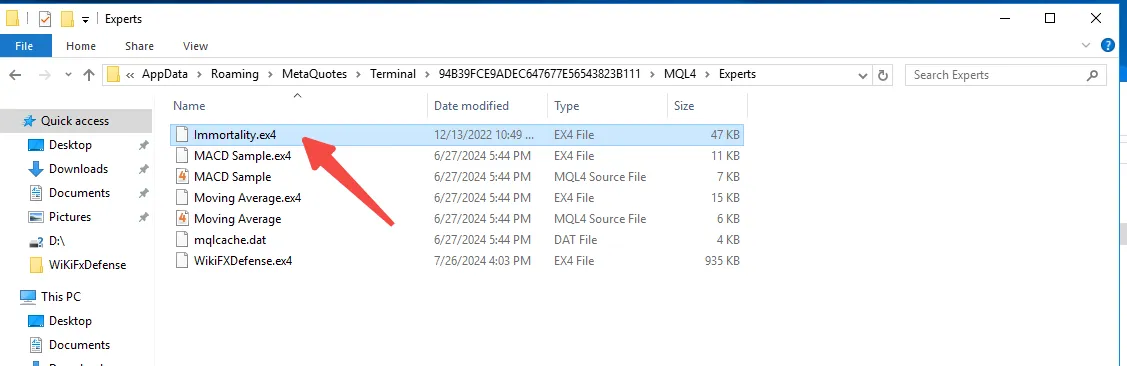The height and width of the screenshot is (366, 1127).
Task: Click the New folder quick access icon
Action: pyautogui.click(x=67, y=19)
